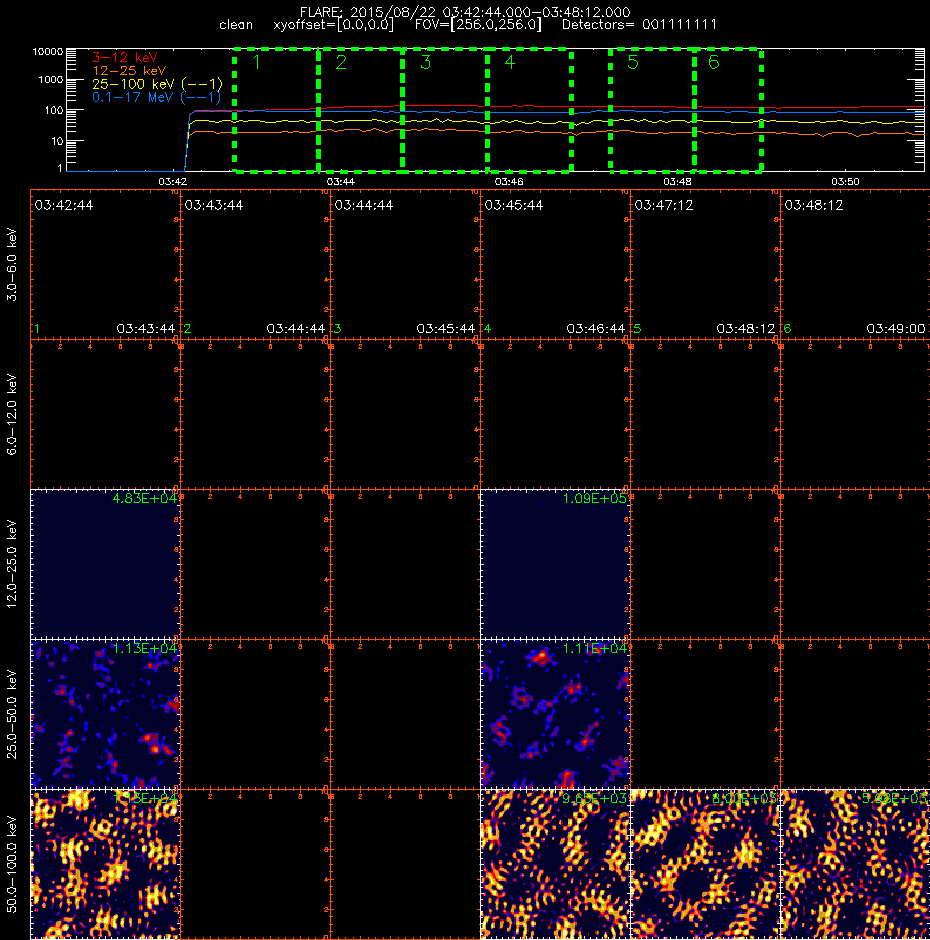This screenshot has height=940, width=930.
Task: Click the 03:49:00 end time label
Action: (x=896, y=329)
